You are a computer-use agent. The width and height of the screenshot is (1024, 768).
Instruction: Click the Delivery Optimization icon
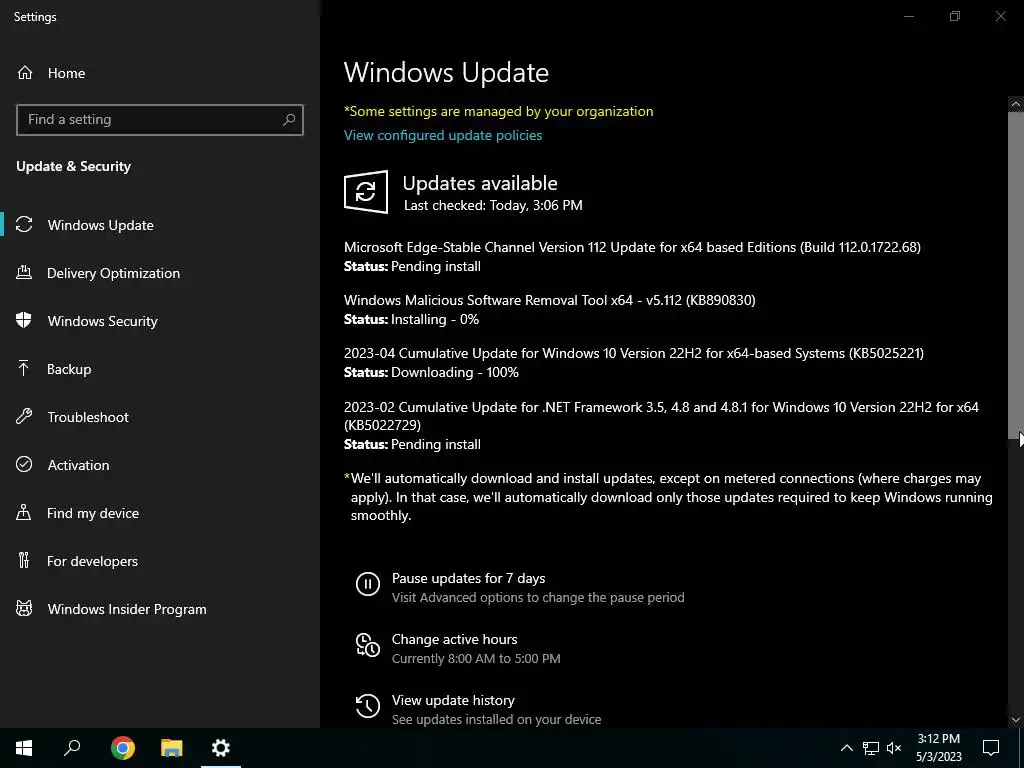tap(24, 273)
